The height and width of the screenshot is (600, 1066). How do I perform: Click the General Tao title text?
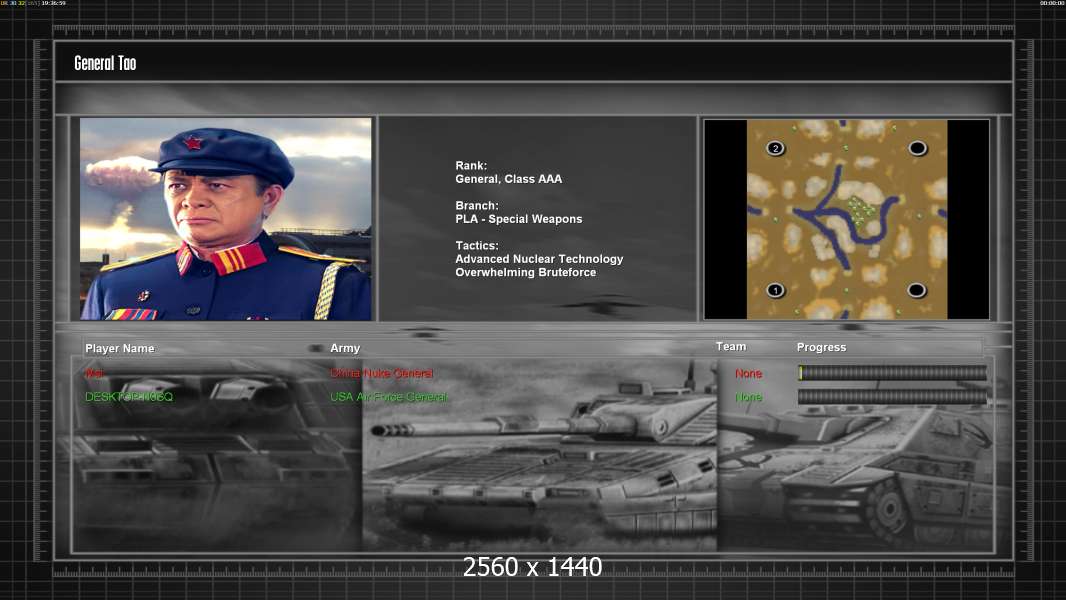click(105, 63)
